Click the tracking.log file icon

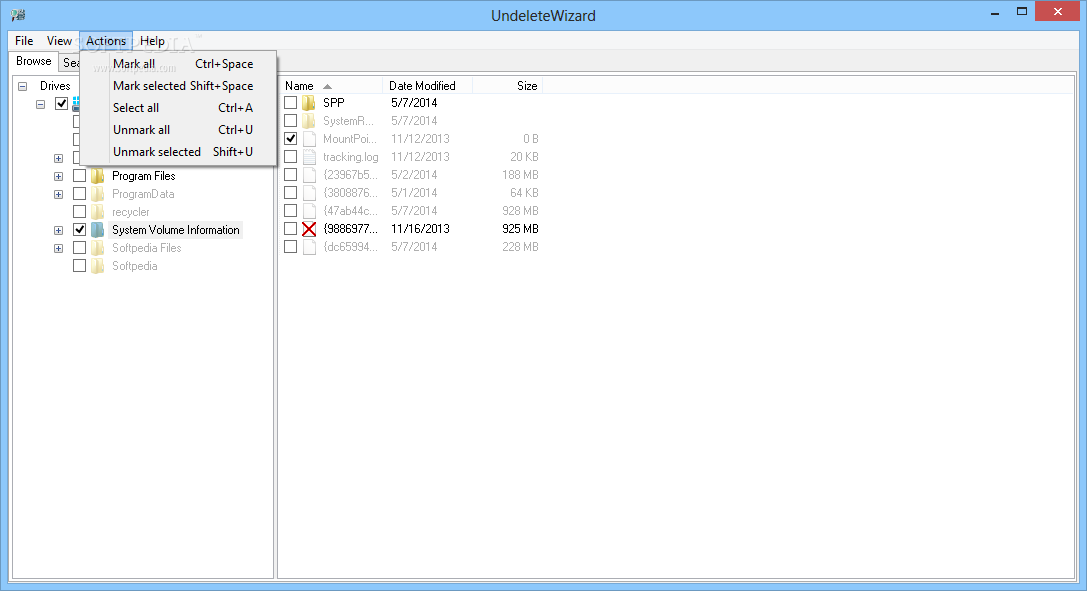[x=309, y=157]
